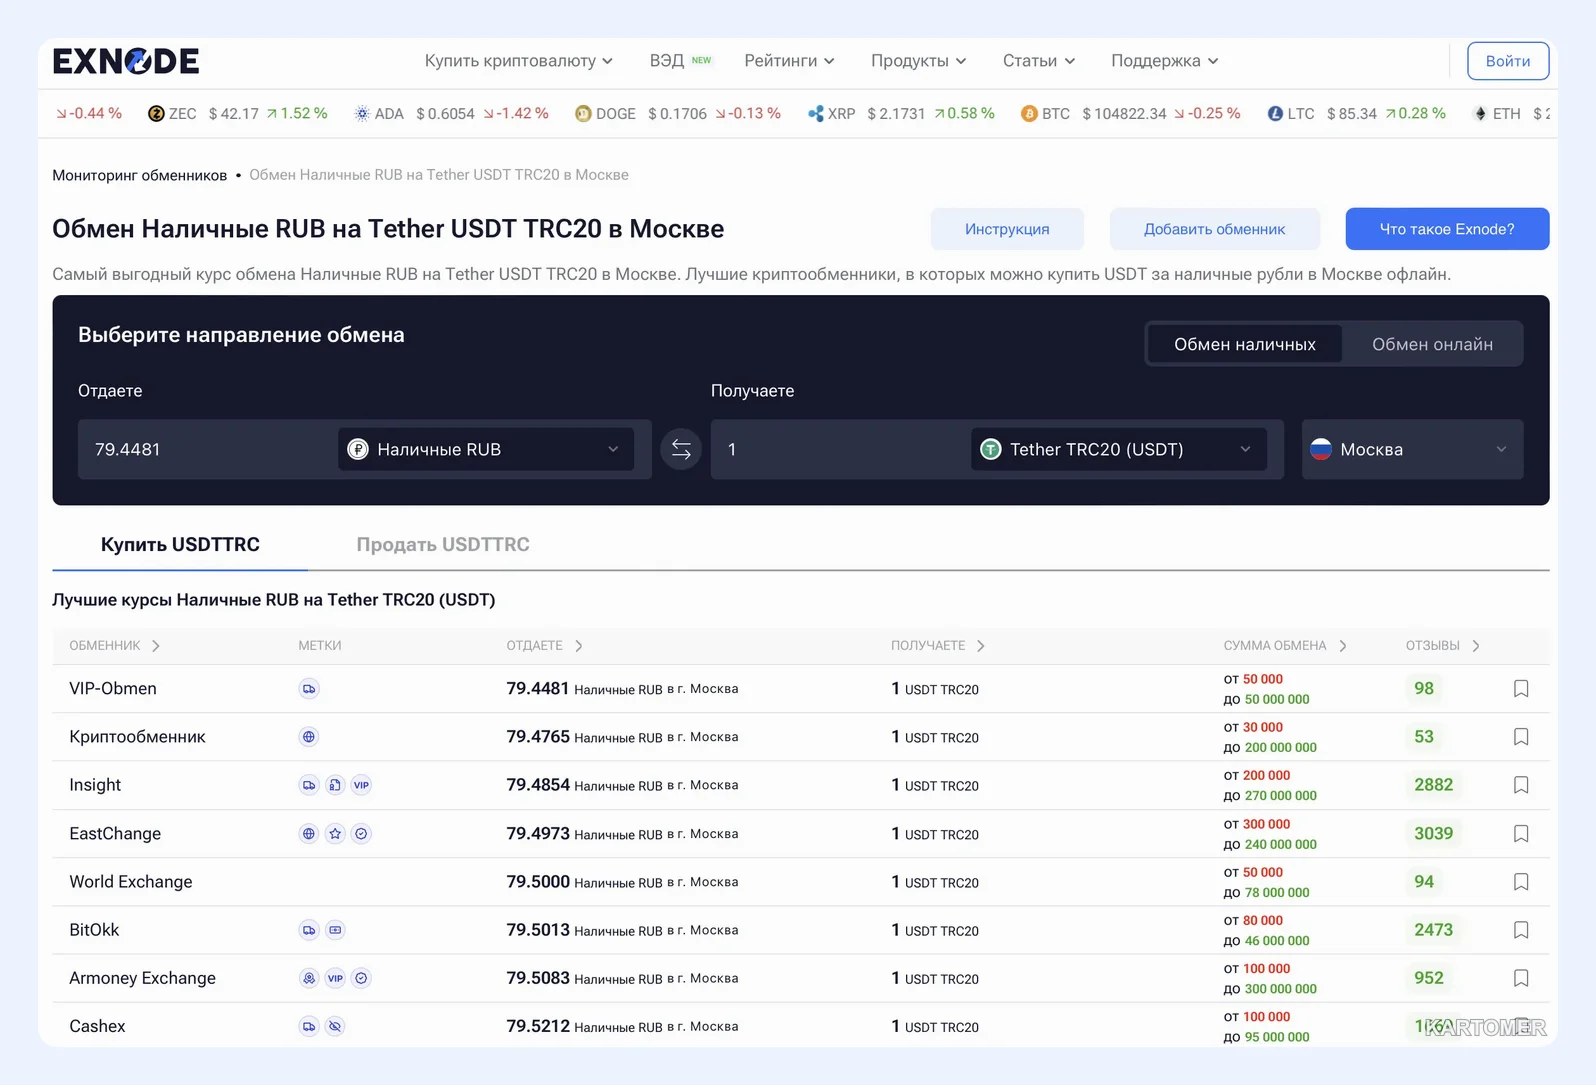
Task: Swap exchange direction with the arrows icon
Action: 681,449
